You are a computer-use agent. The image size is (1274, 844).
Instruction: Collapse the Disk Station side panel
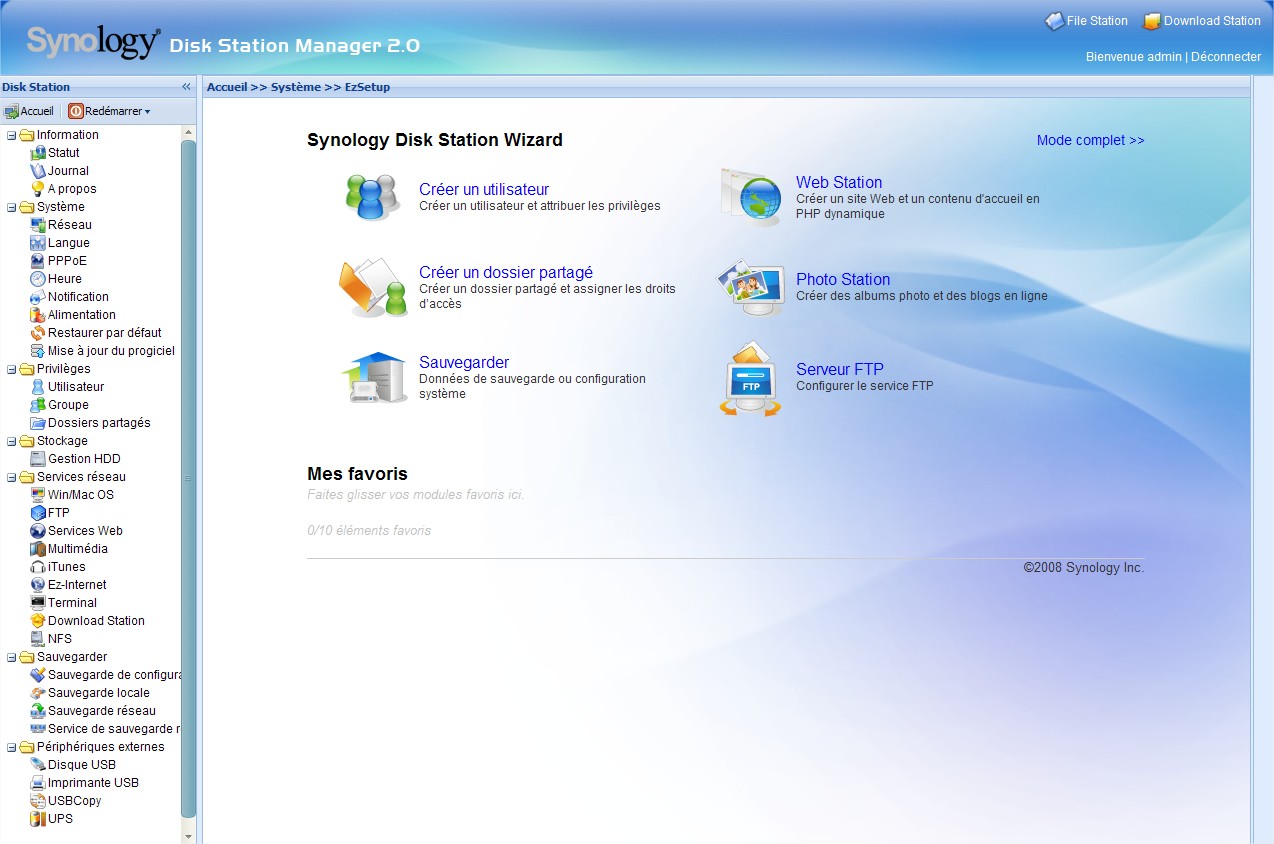tap(186, 87)
